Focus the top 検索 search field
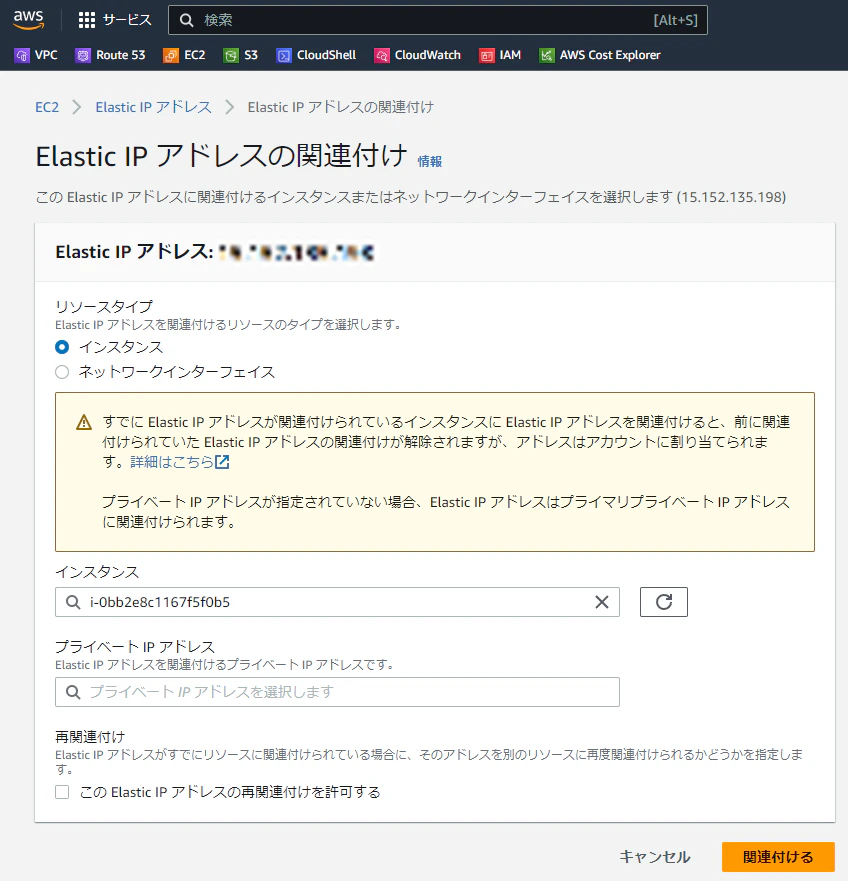848x881 pixels. (438, 20)
